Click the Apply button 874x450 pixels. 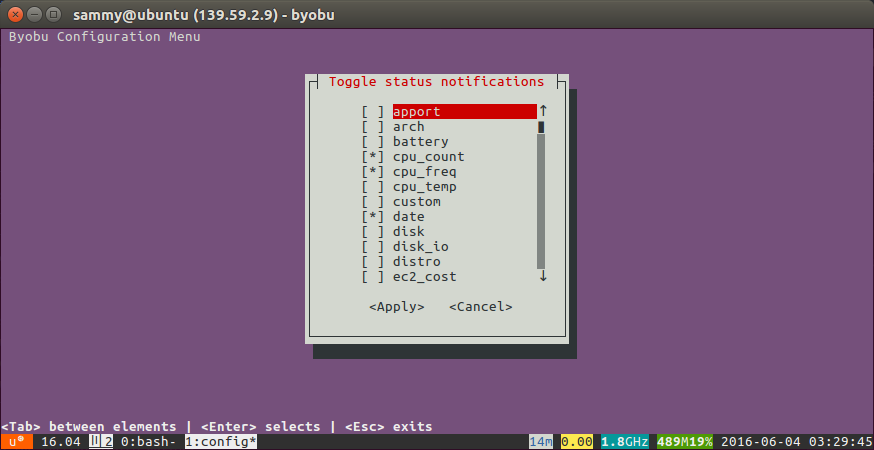pos(397,307)
